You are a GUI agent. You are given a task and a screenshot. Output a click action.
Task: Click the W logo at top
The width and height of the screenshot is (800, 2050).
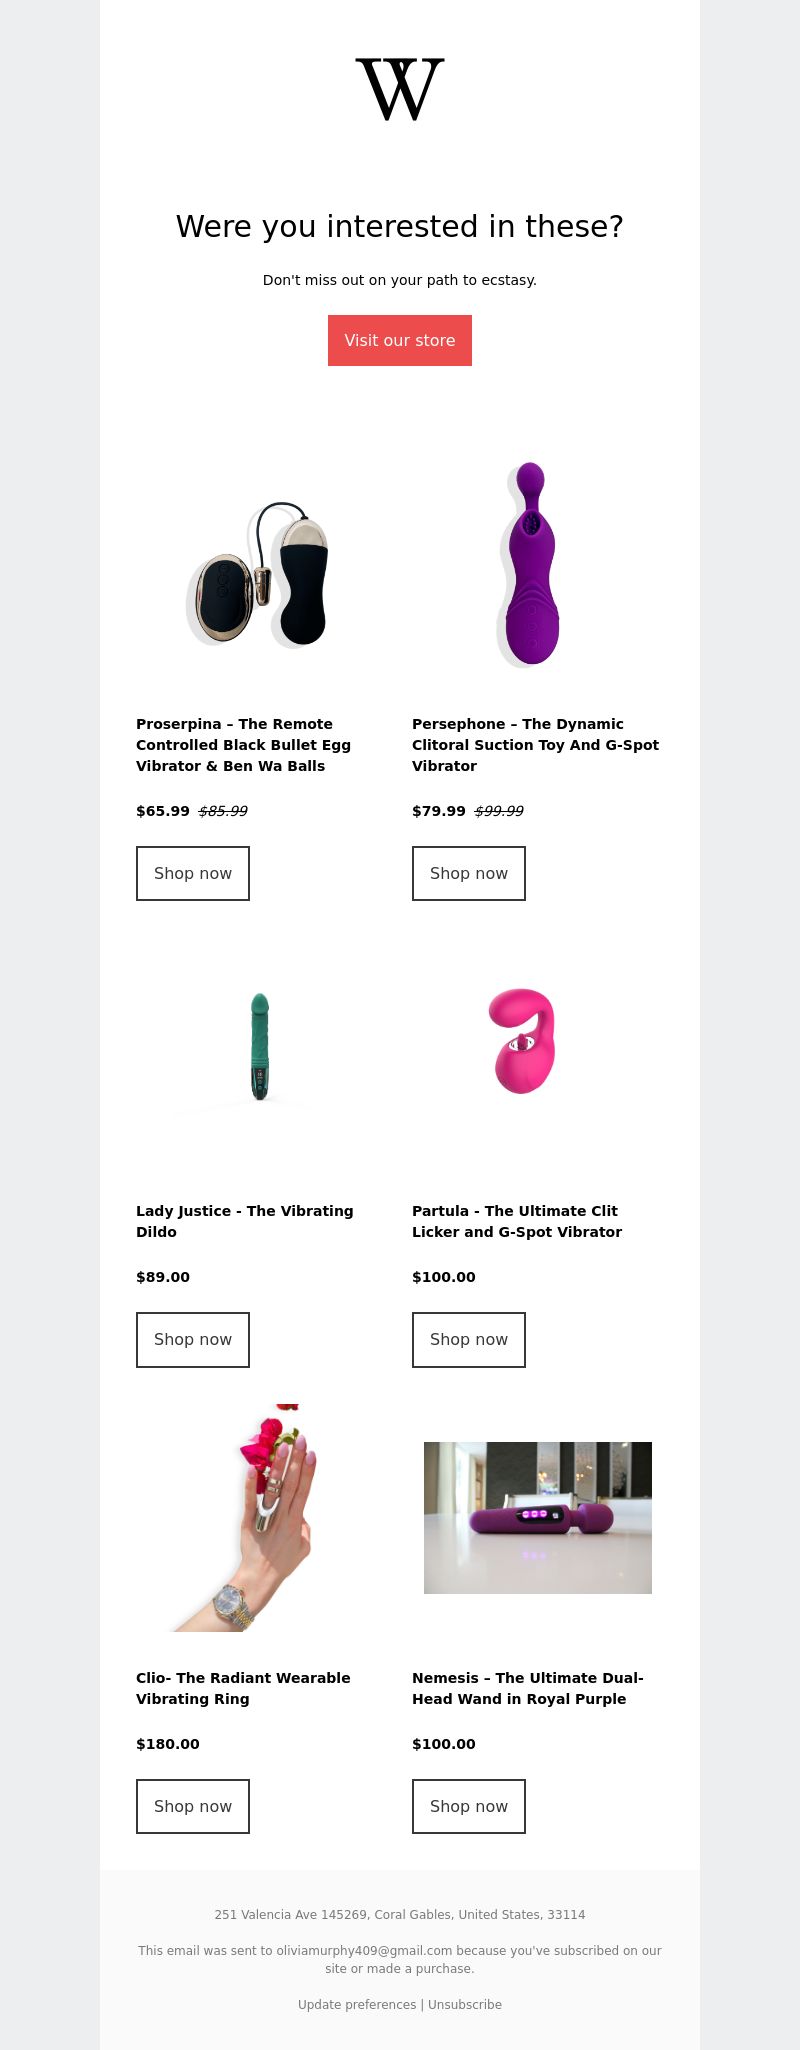coord(400,90)
